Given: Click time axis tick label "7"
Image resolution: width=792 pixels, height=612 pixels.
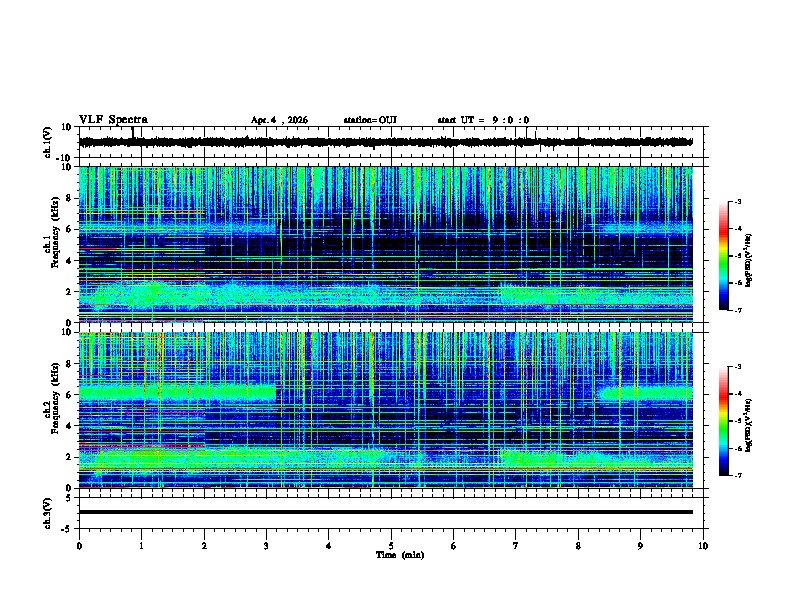Looking at the screenshot, I should coord(516,546).
